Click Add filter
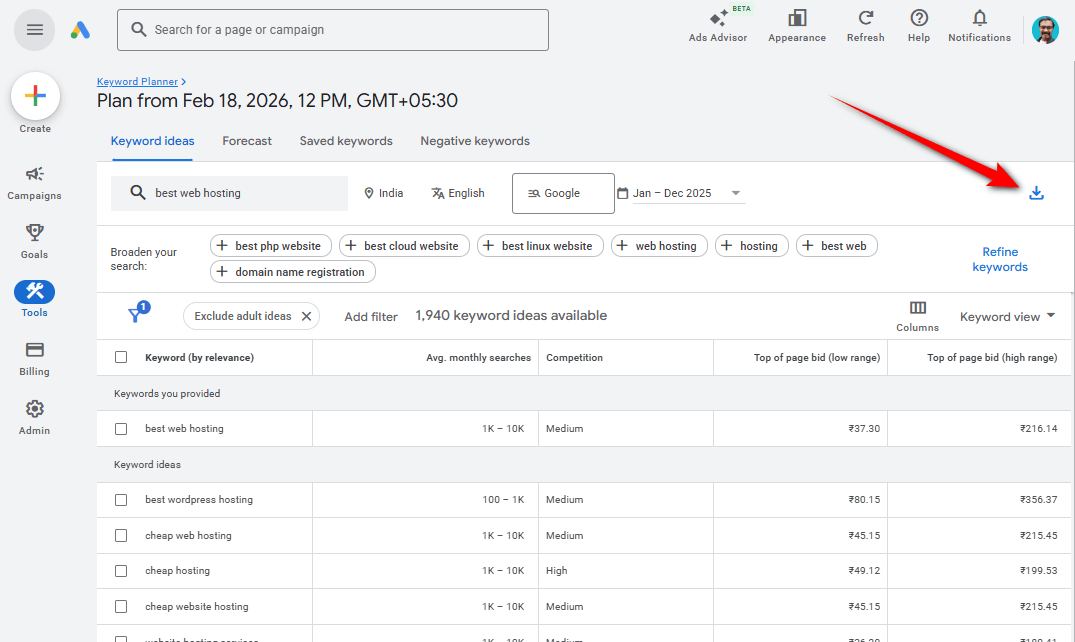Image resolution: width=1075 pixels, height=642 pixels. (x=370, y=317)
